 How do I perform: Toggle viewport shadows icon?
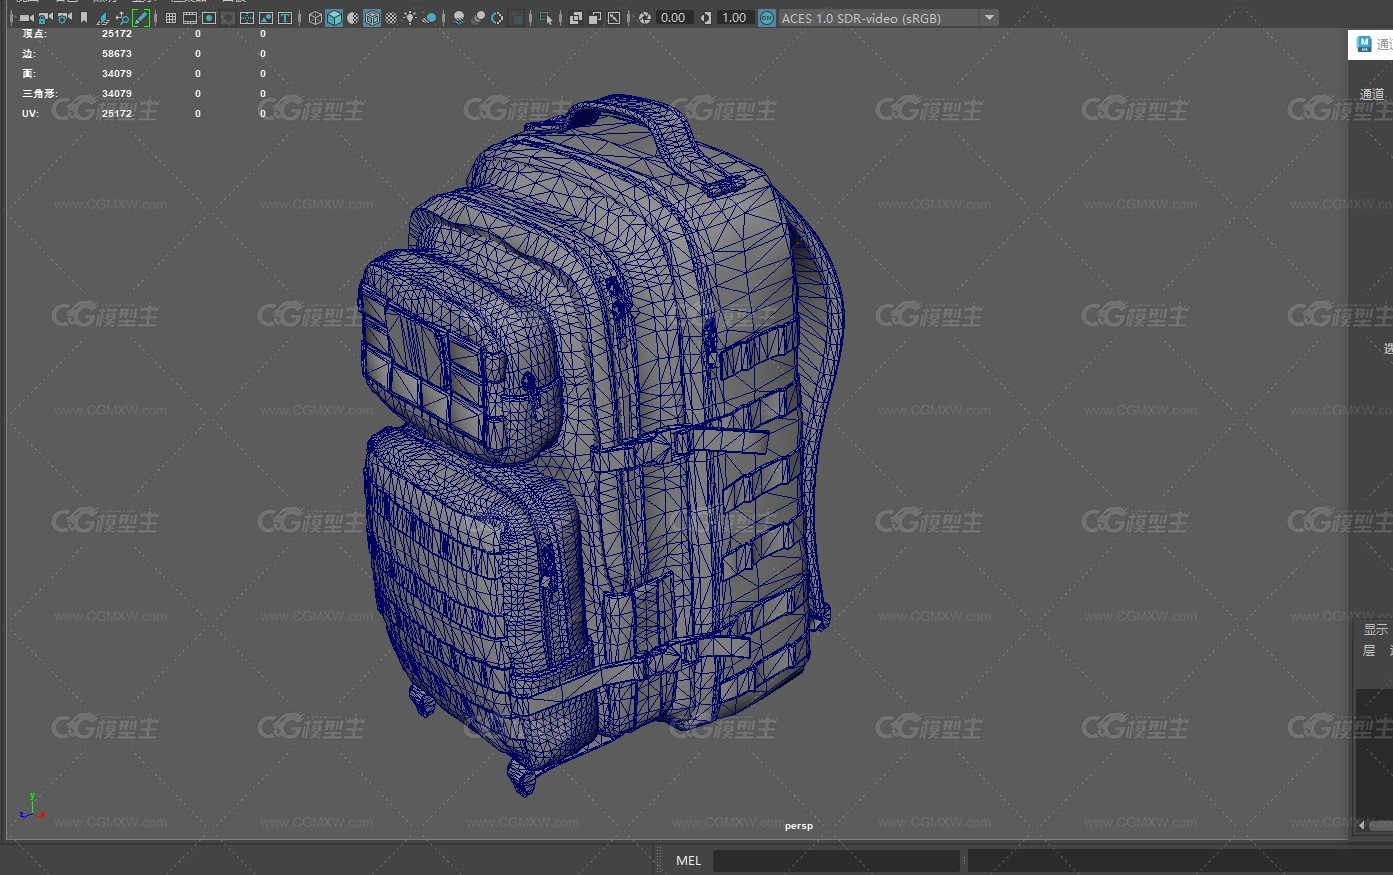click(430, 18)
